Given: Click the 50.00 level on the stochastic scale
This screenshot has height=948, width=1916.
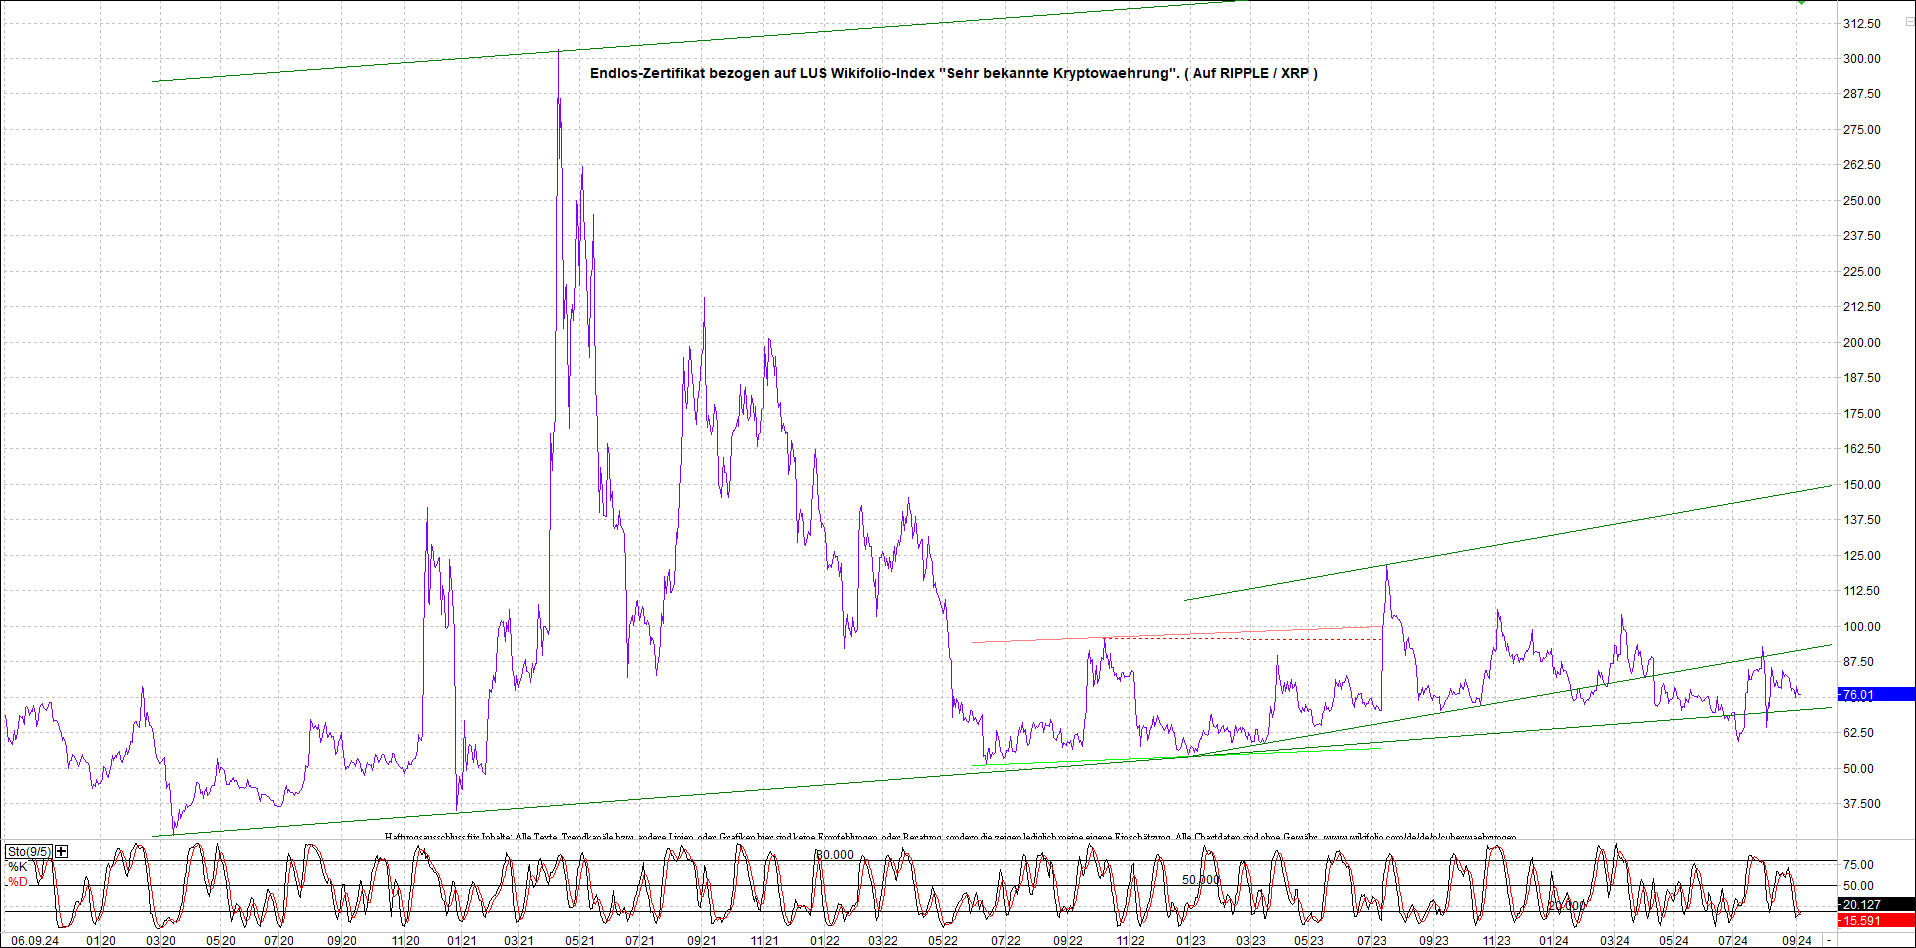Looking at the screenshot, I should [x=1858, y=885].
